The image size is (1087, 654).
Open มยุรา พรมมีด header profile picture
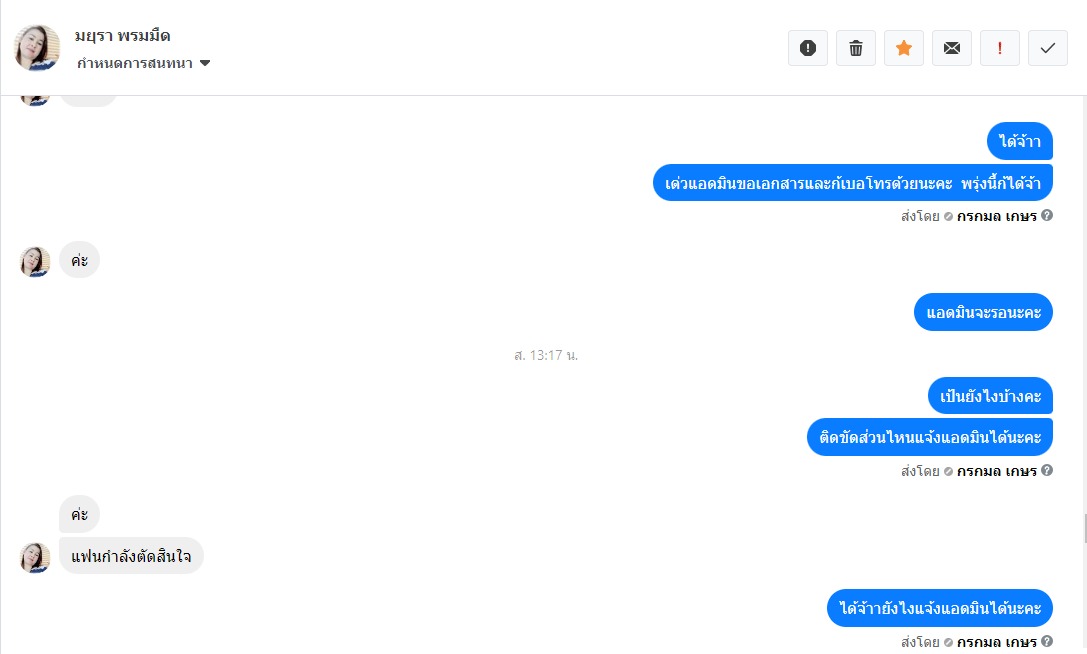pos(37,48)
